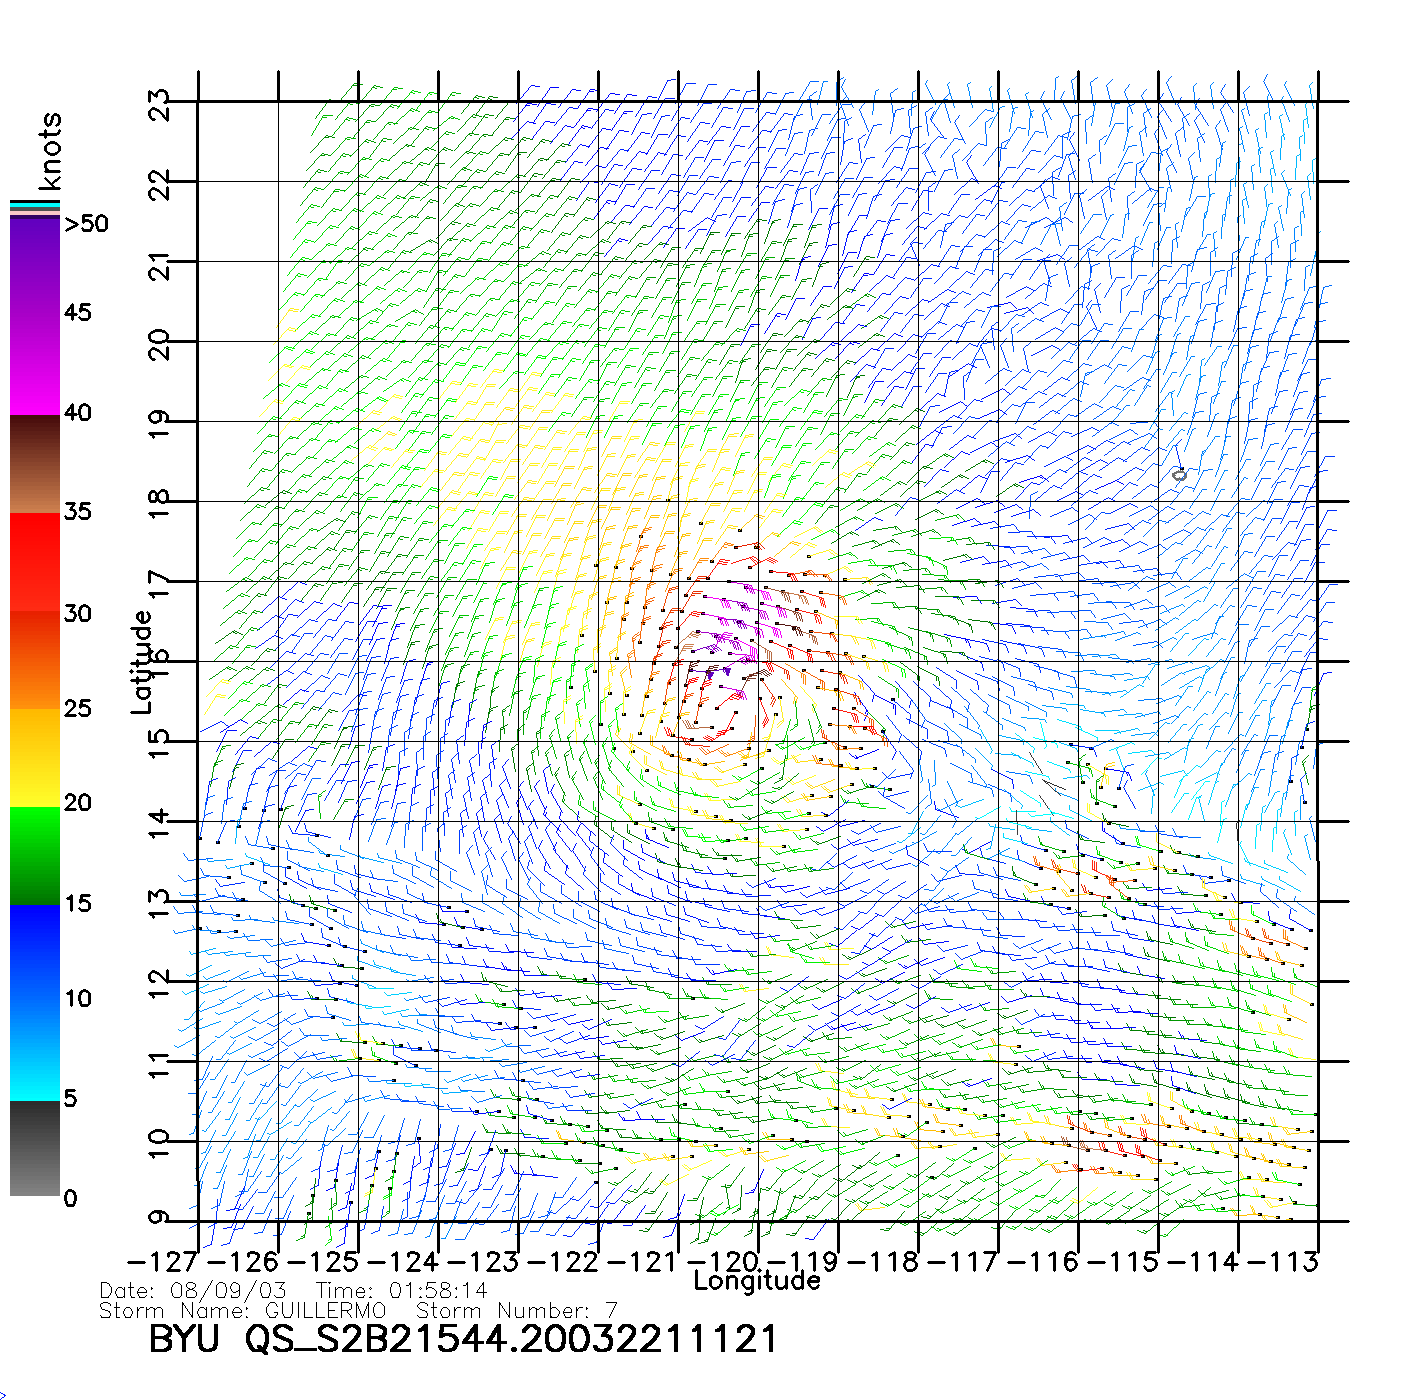This screenshot has height=1400, width=1420.
Task: Select the -127 longitude tick label
Action: click(x=161, y=1262)
